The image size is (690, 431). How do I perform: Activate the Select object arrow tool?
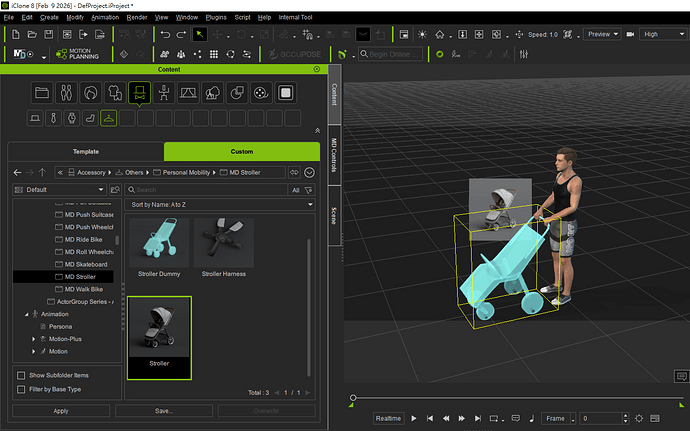[x=200, y=34]
